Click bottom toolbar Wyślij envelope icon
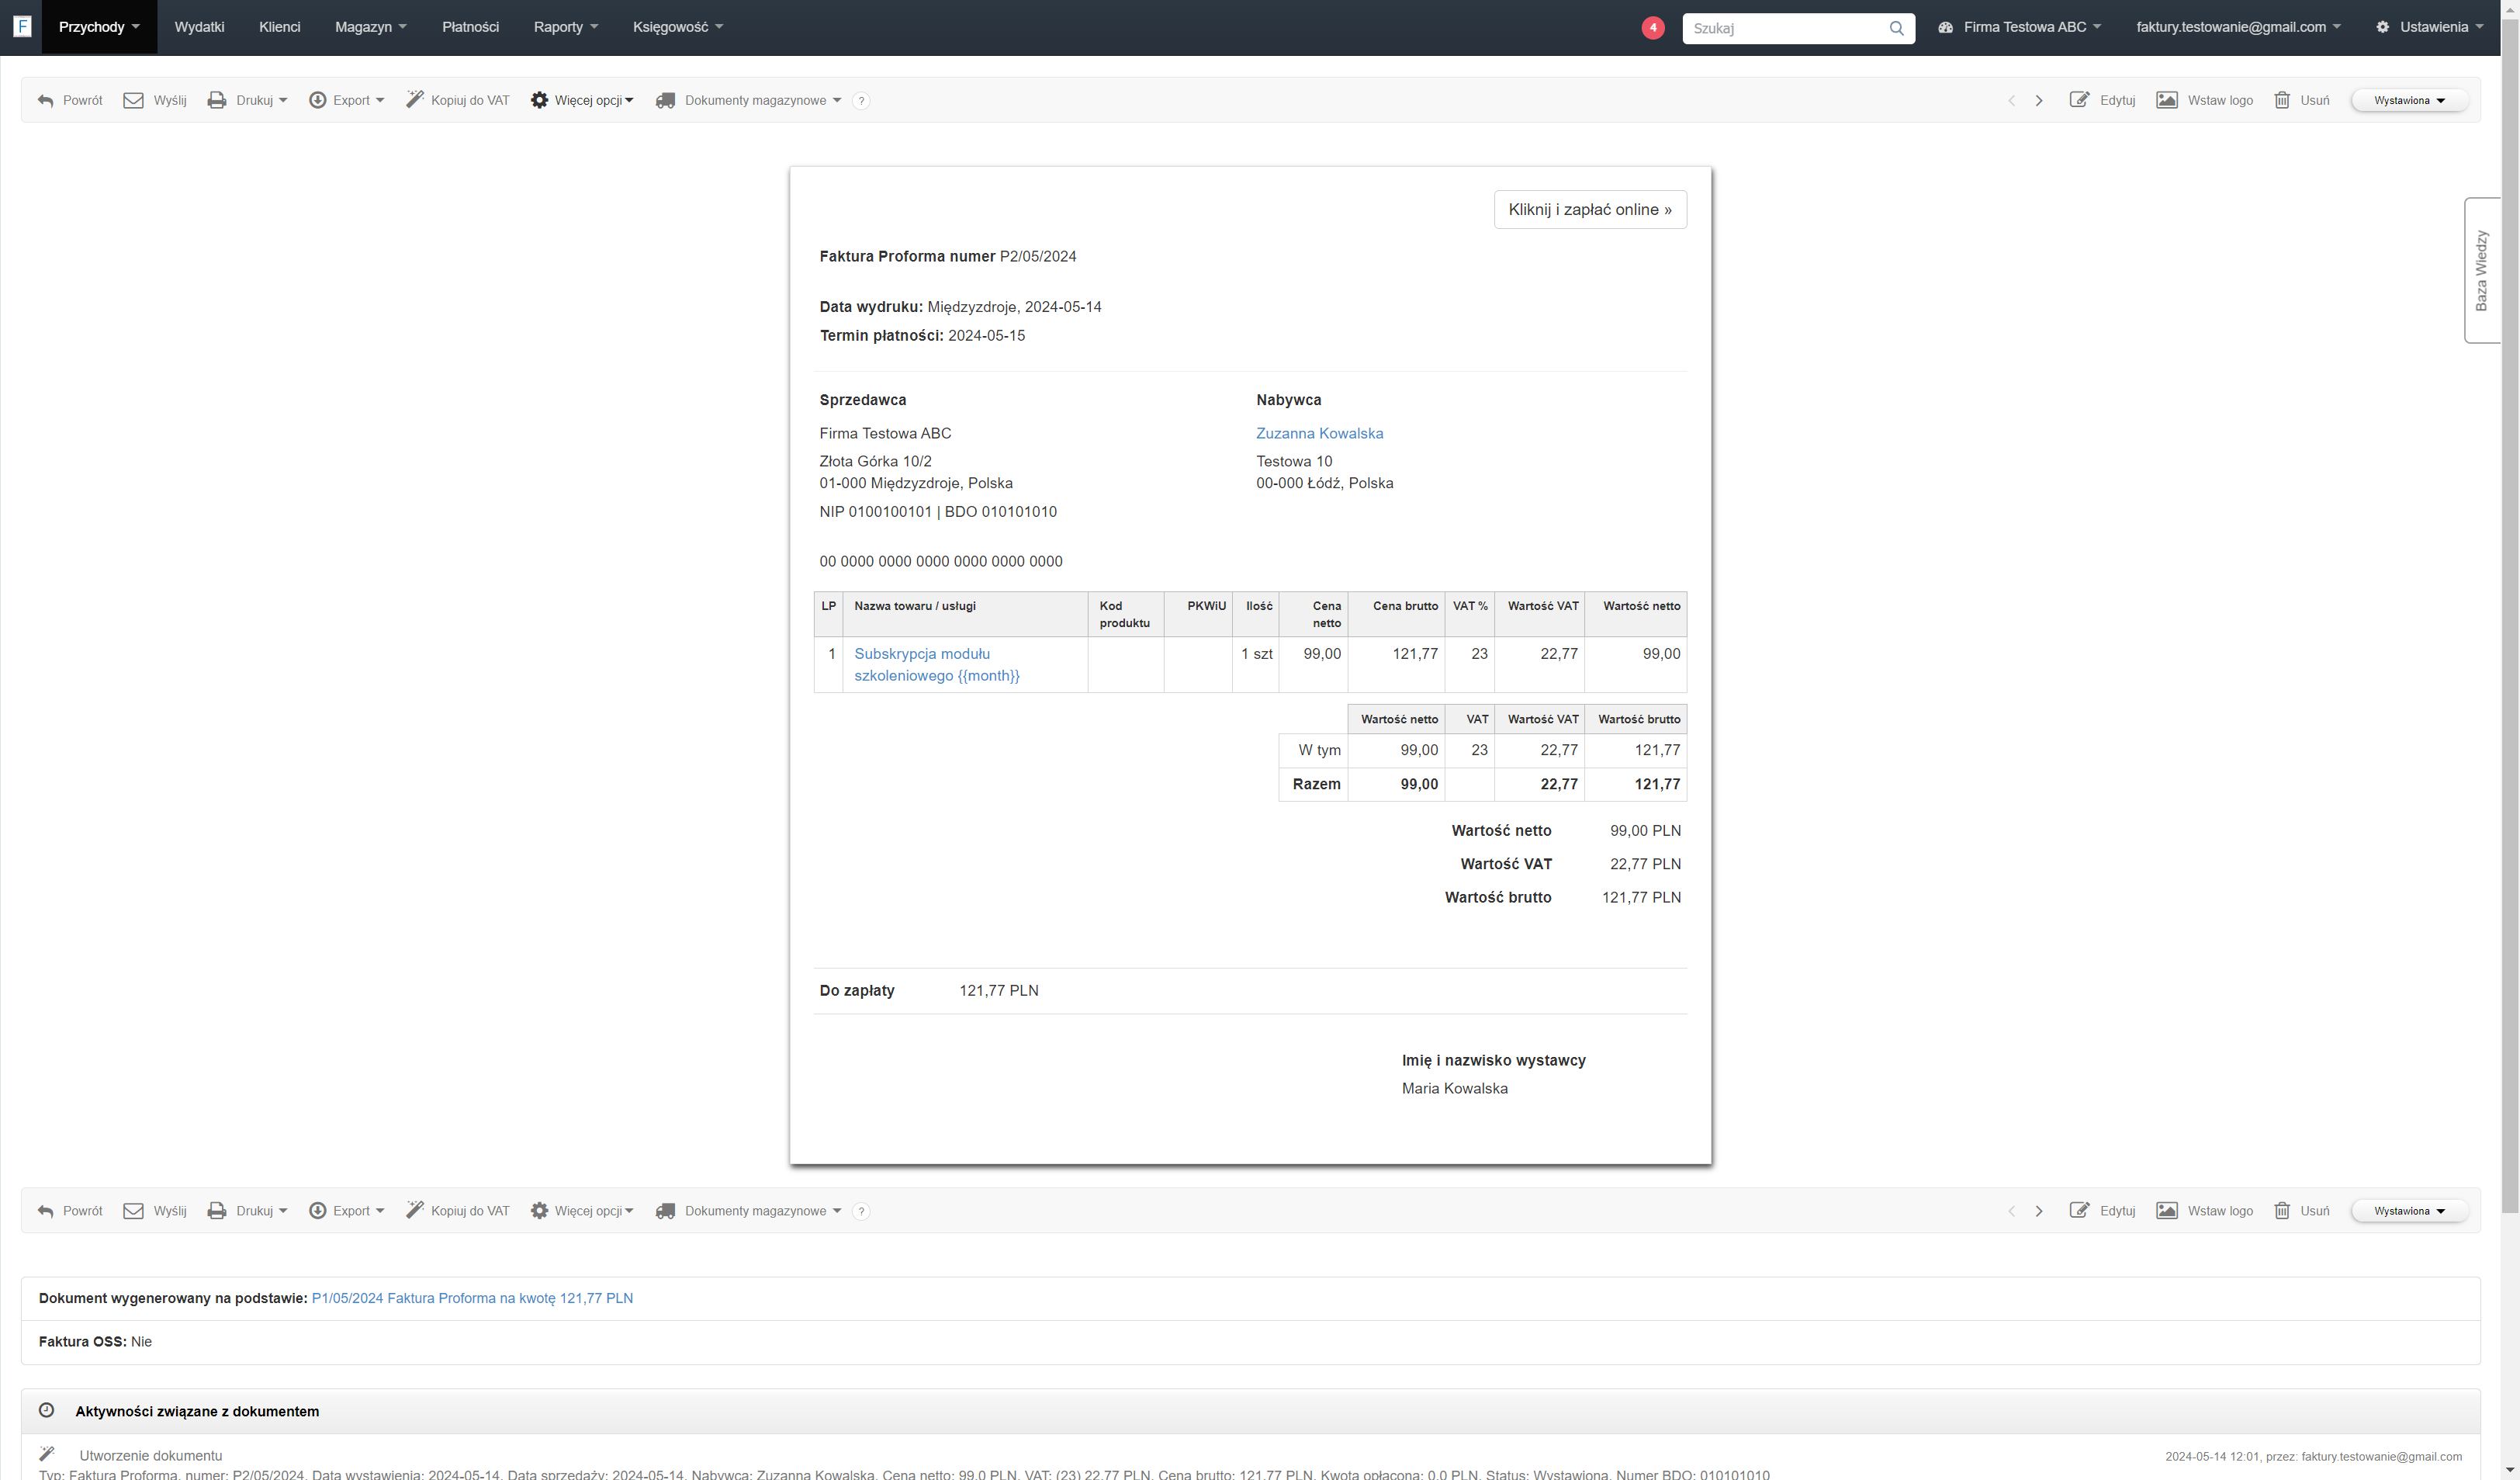The height and width of the screenshot is (1480, 2520). (133, 1210)
